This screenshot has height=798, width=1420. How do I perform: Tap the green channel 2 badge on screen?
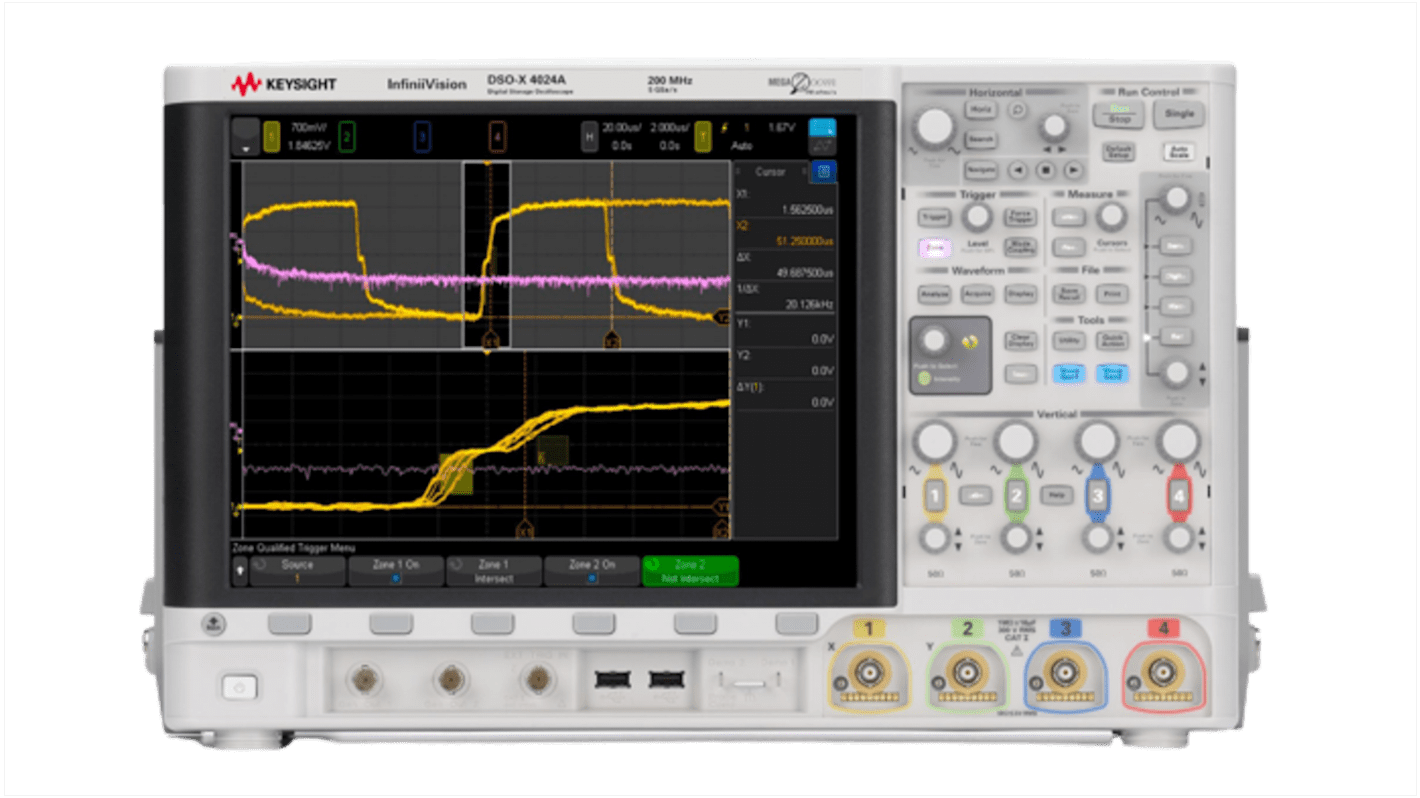[347, 137]
